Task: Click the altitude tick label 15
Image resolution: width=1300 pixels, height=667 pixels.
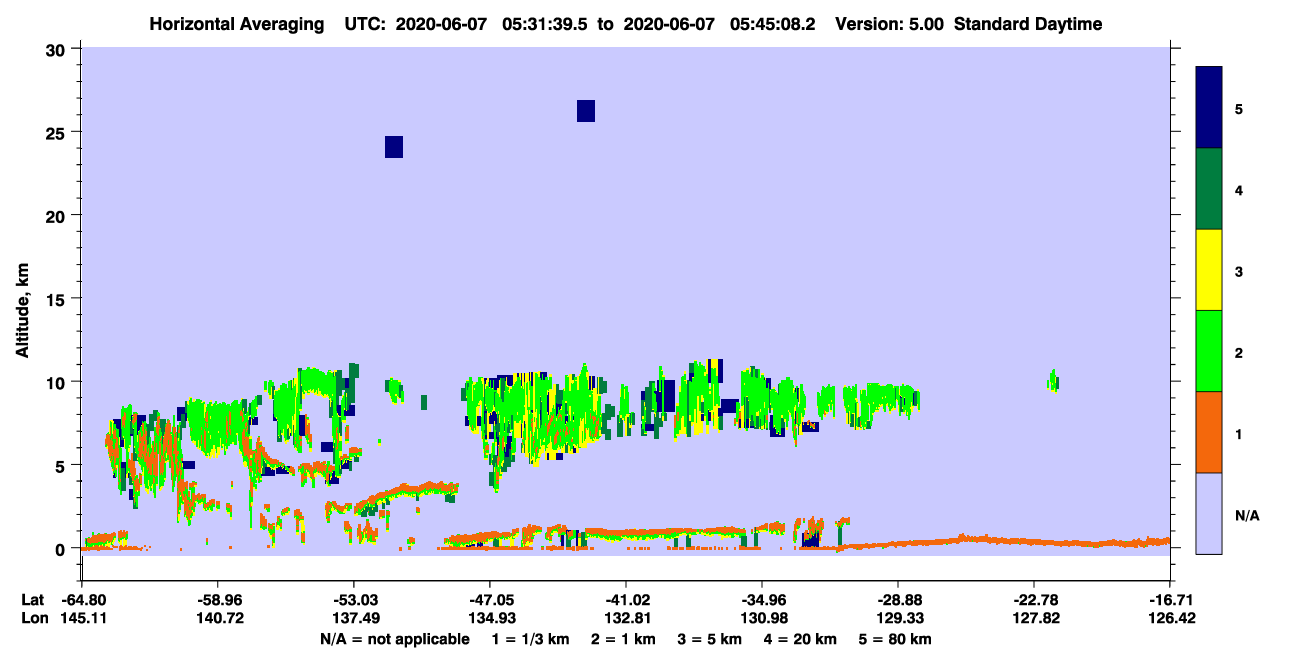Action: (58, 299)
